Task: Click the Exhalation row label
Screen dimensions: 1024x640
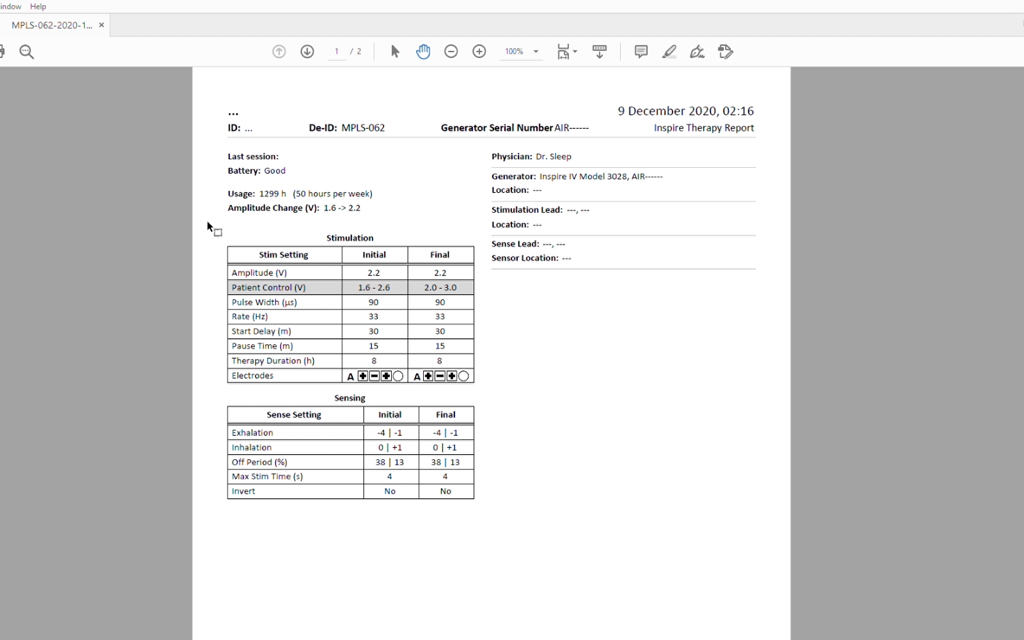Action: 252,433
